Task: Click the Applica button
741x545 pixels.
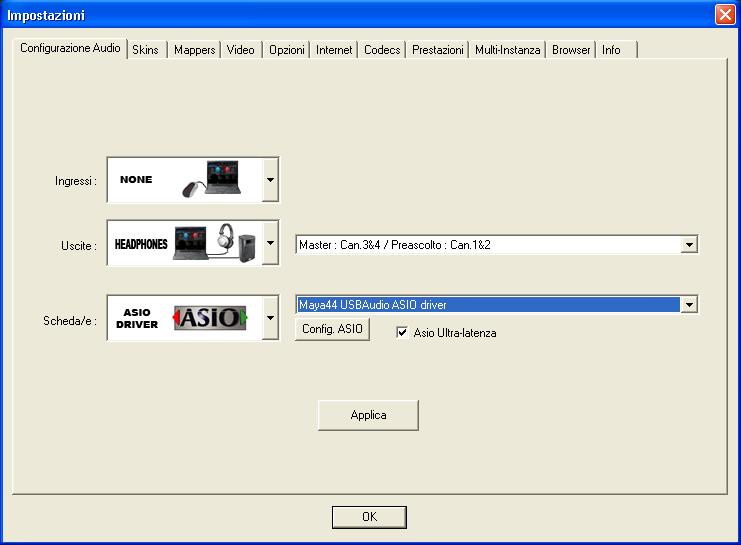Action: pos(368,415)
